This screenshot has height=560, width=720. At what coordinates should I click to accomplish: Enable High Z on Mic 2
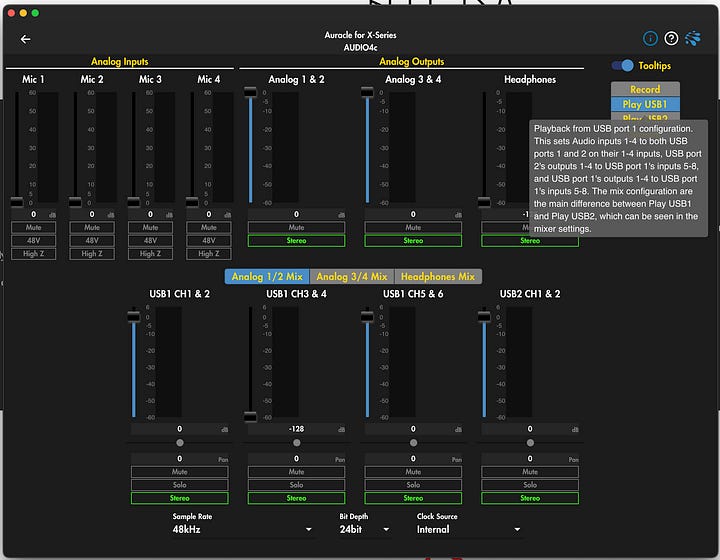pos(92,254)
